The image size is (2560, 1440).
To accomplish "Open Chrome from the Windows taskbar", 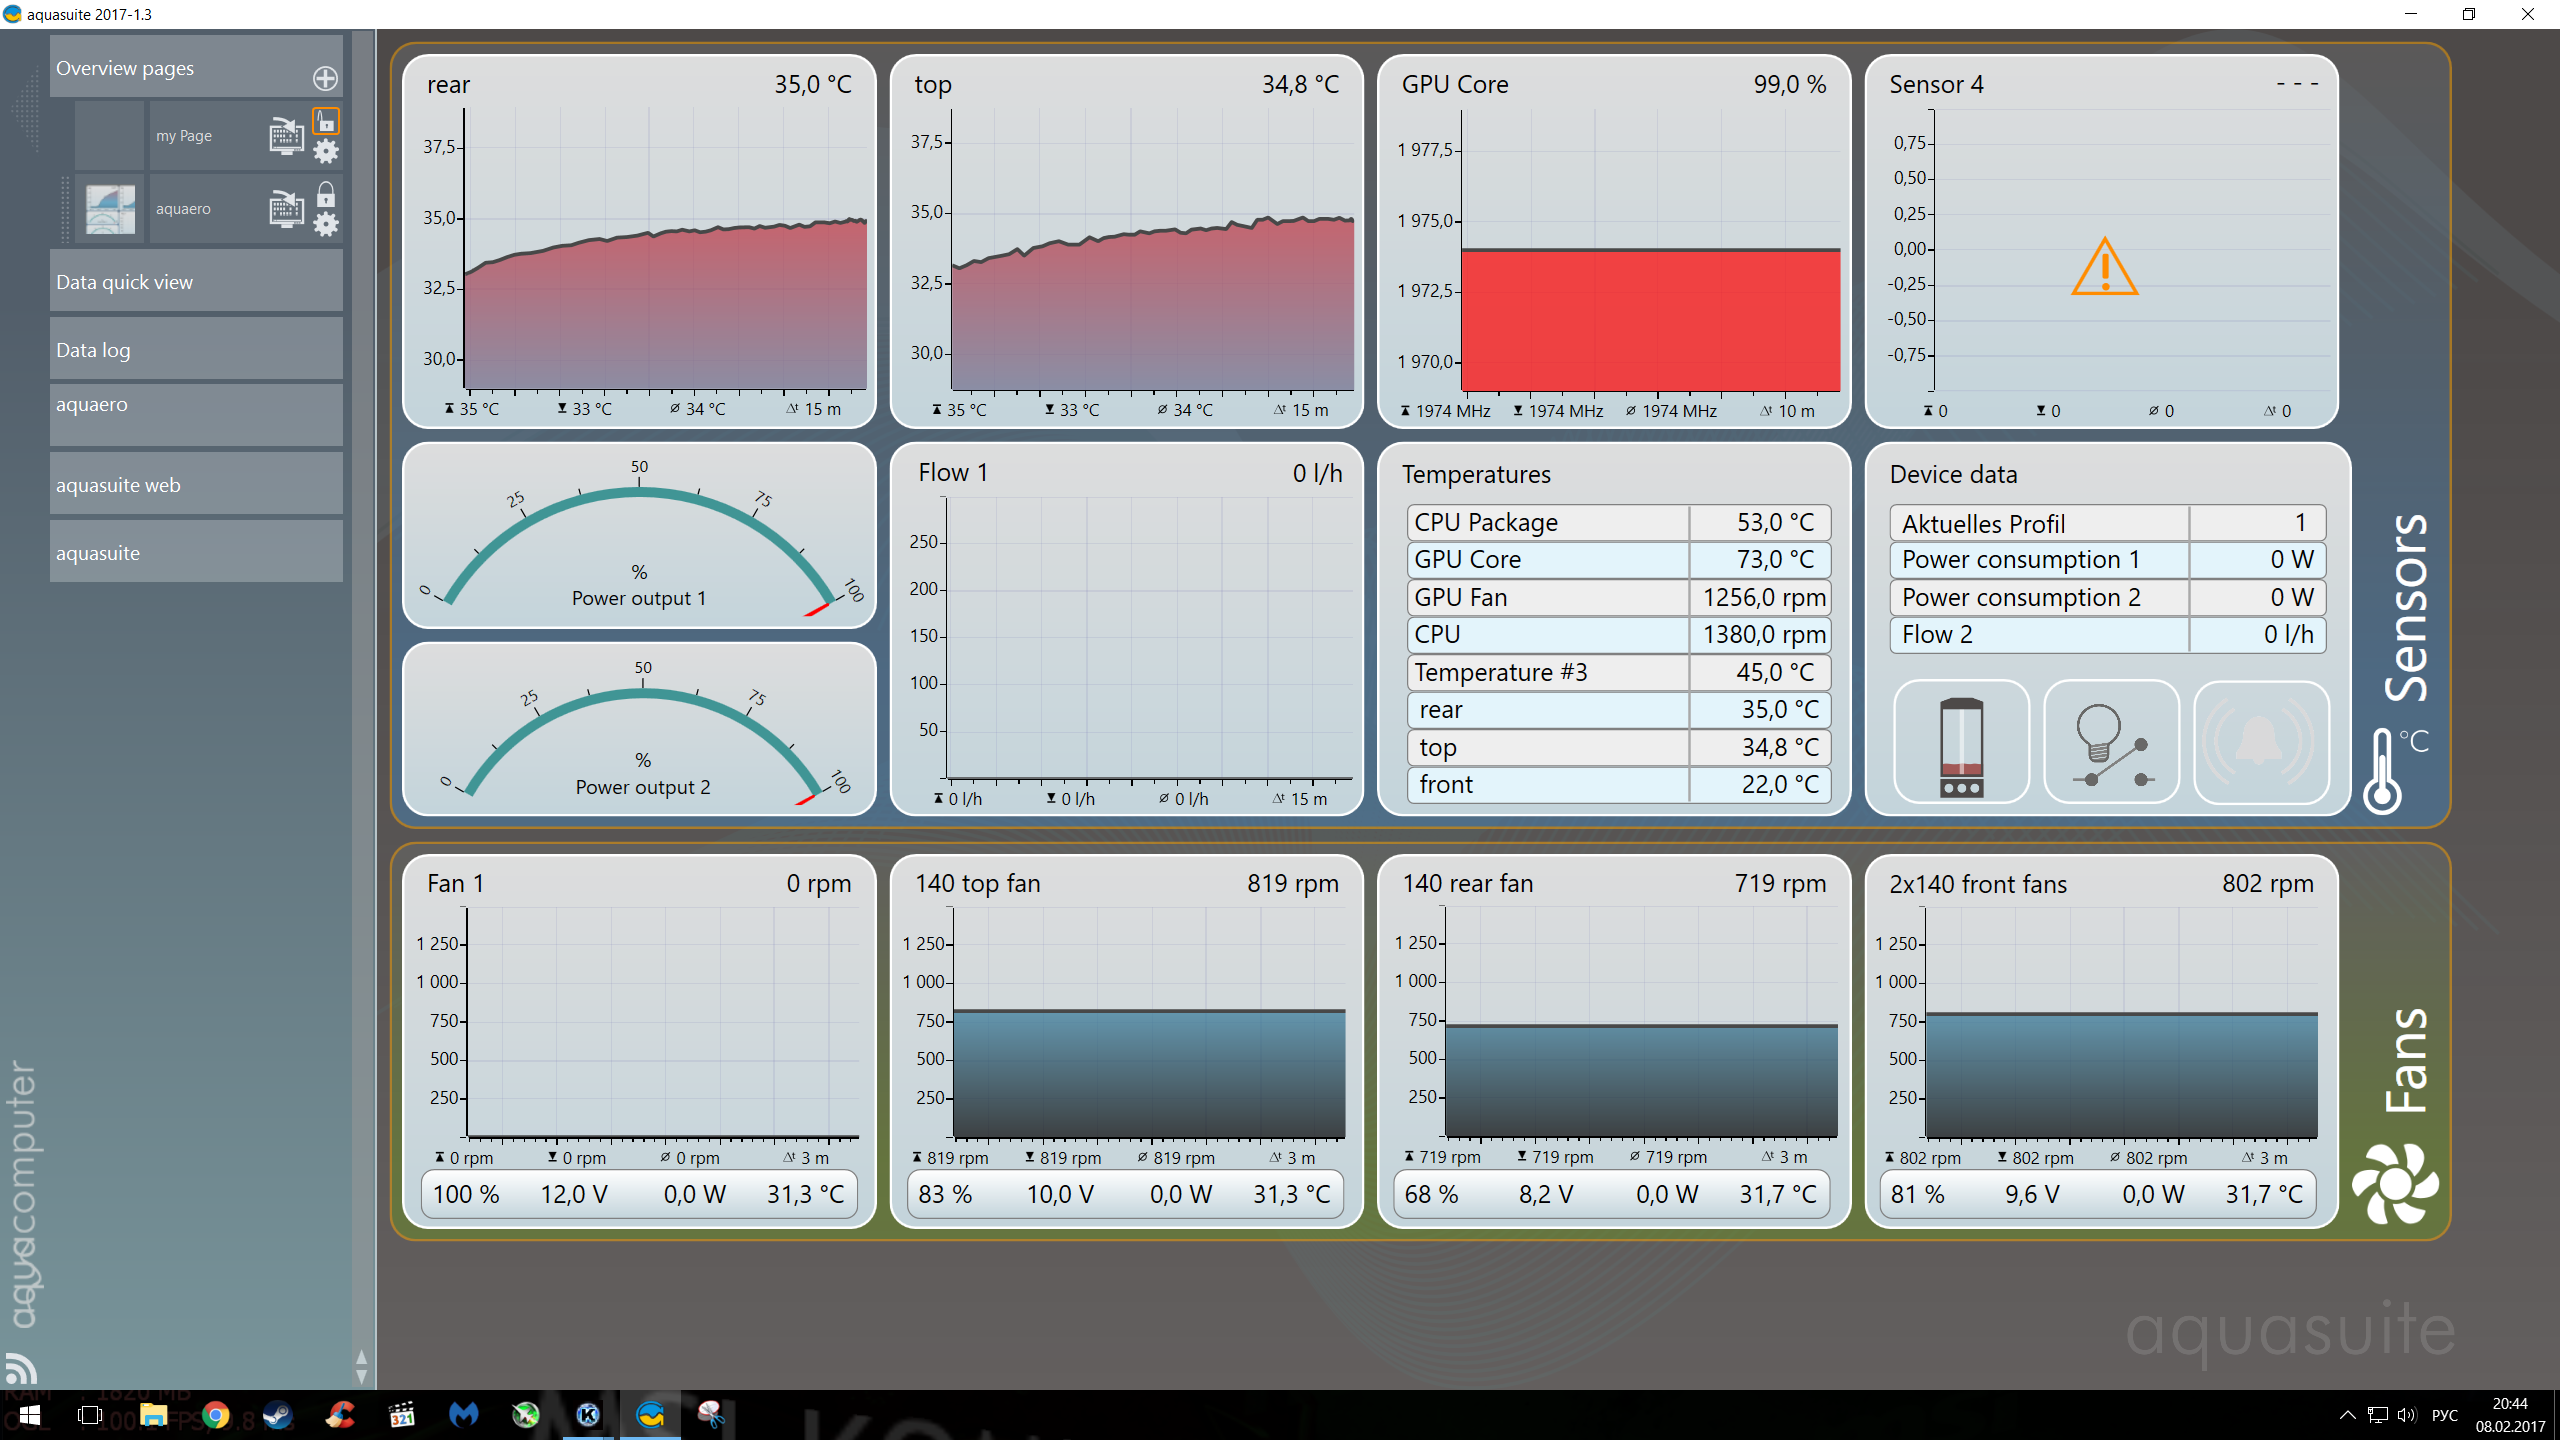I will [215, 1415].
